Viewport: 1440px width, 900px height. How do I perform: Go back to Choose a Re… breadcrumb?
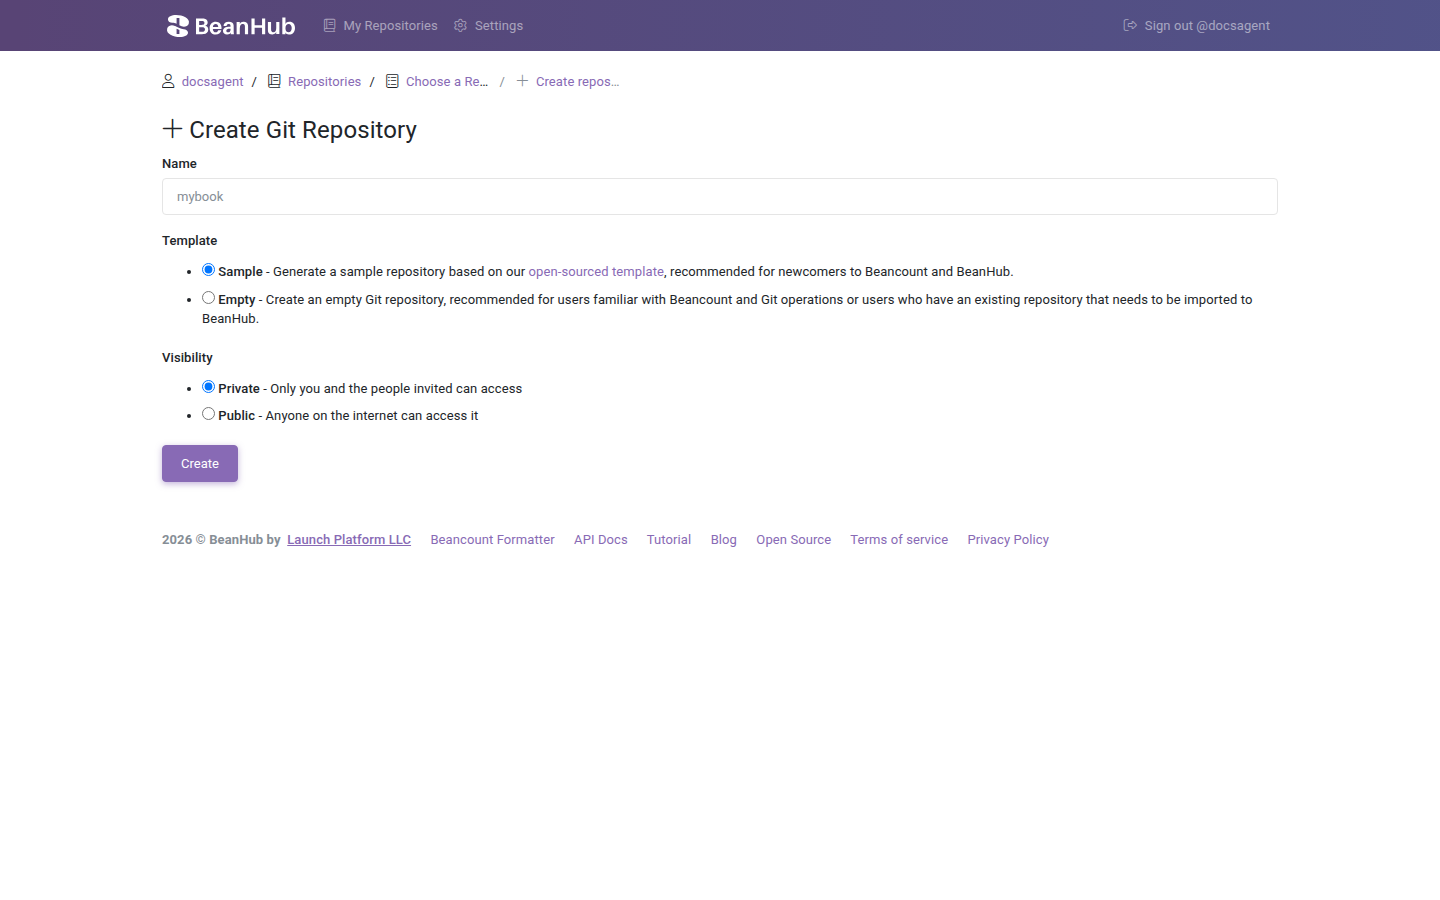point(447,82)
